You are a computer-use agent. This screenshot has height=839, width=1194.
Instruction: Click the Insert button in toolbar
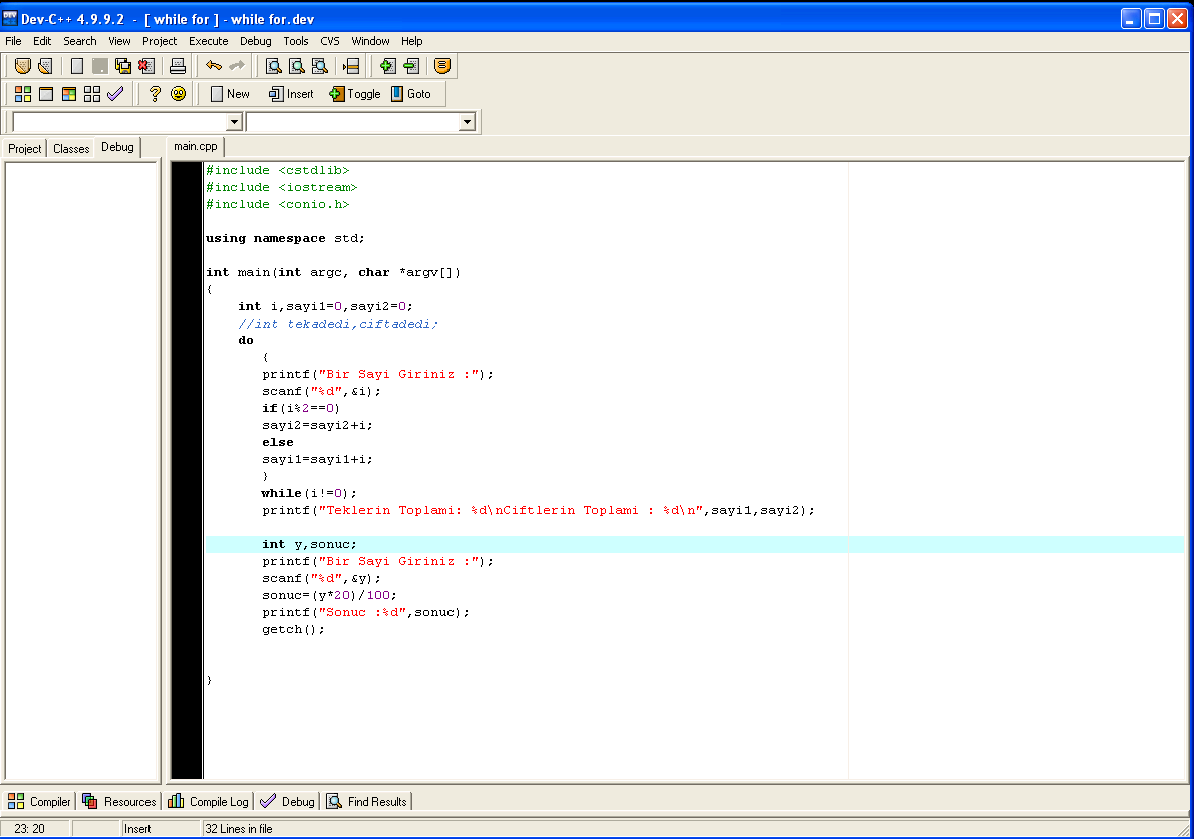click(292, 94)
